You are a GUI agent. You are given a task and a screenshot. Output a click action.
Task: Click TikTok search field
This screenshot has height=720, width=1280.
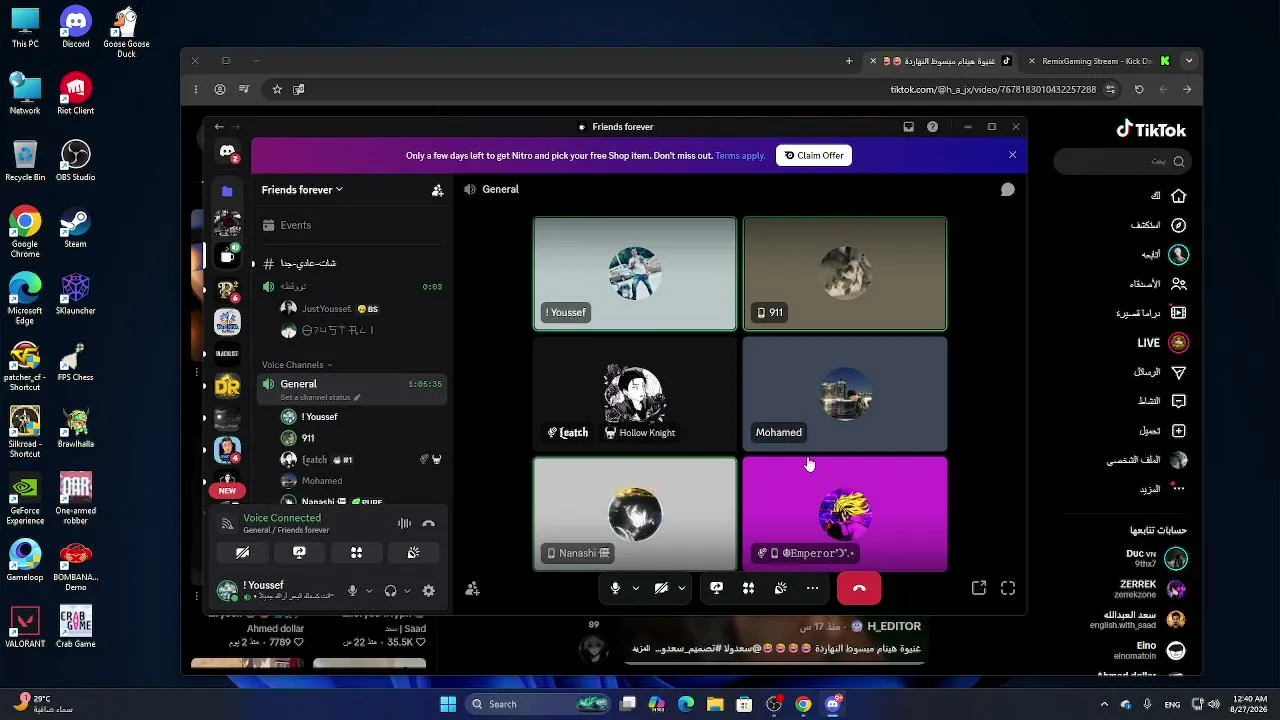point(1121,161)
